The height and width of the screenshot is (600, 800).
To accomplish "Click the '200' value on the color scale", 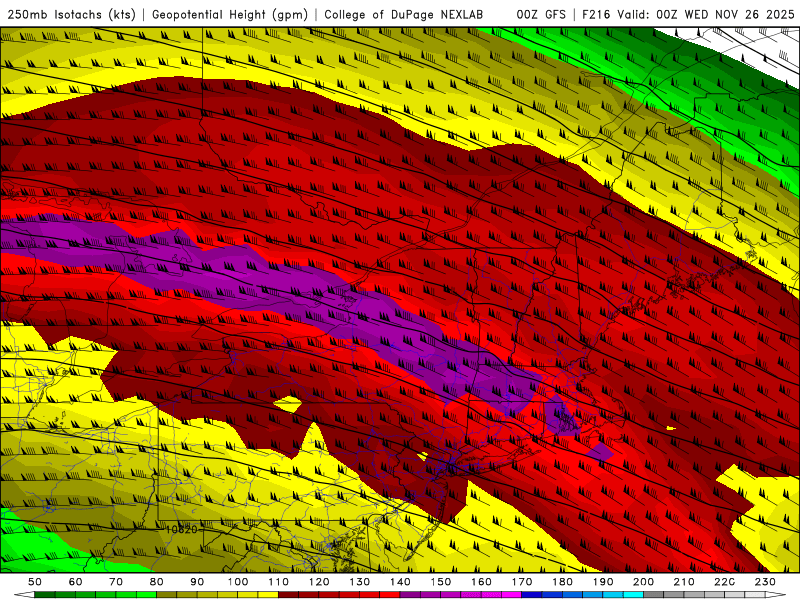I will click(x=643, y=582).
